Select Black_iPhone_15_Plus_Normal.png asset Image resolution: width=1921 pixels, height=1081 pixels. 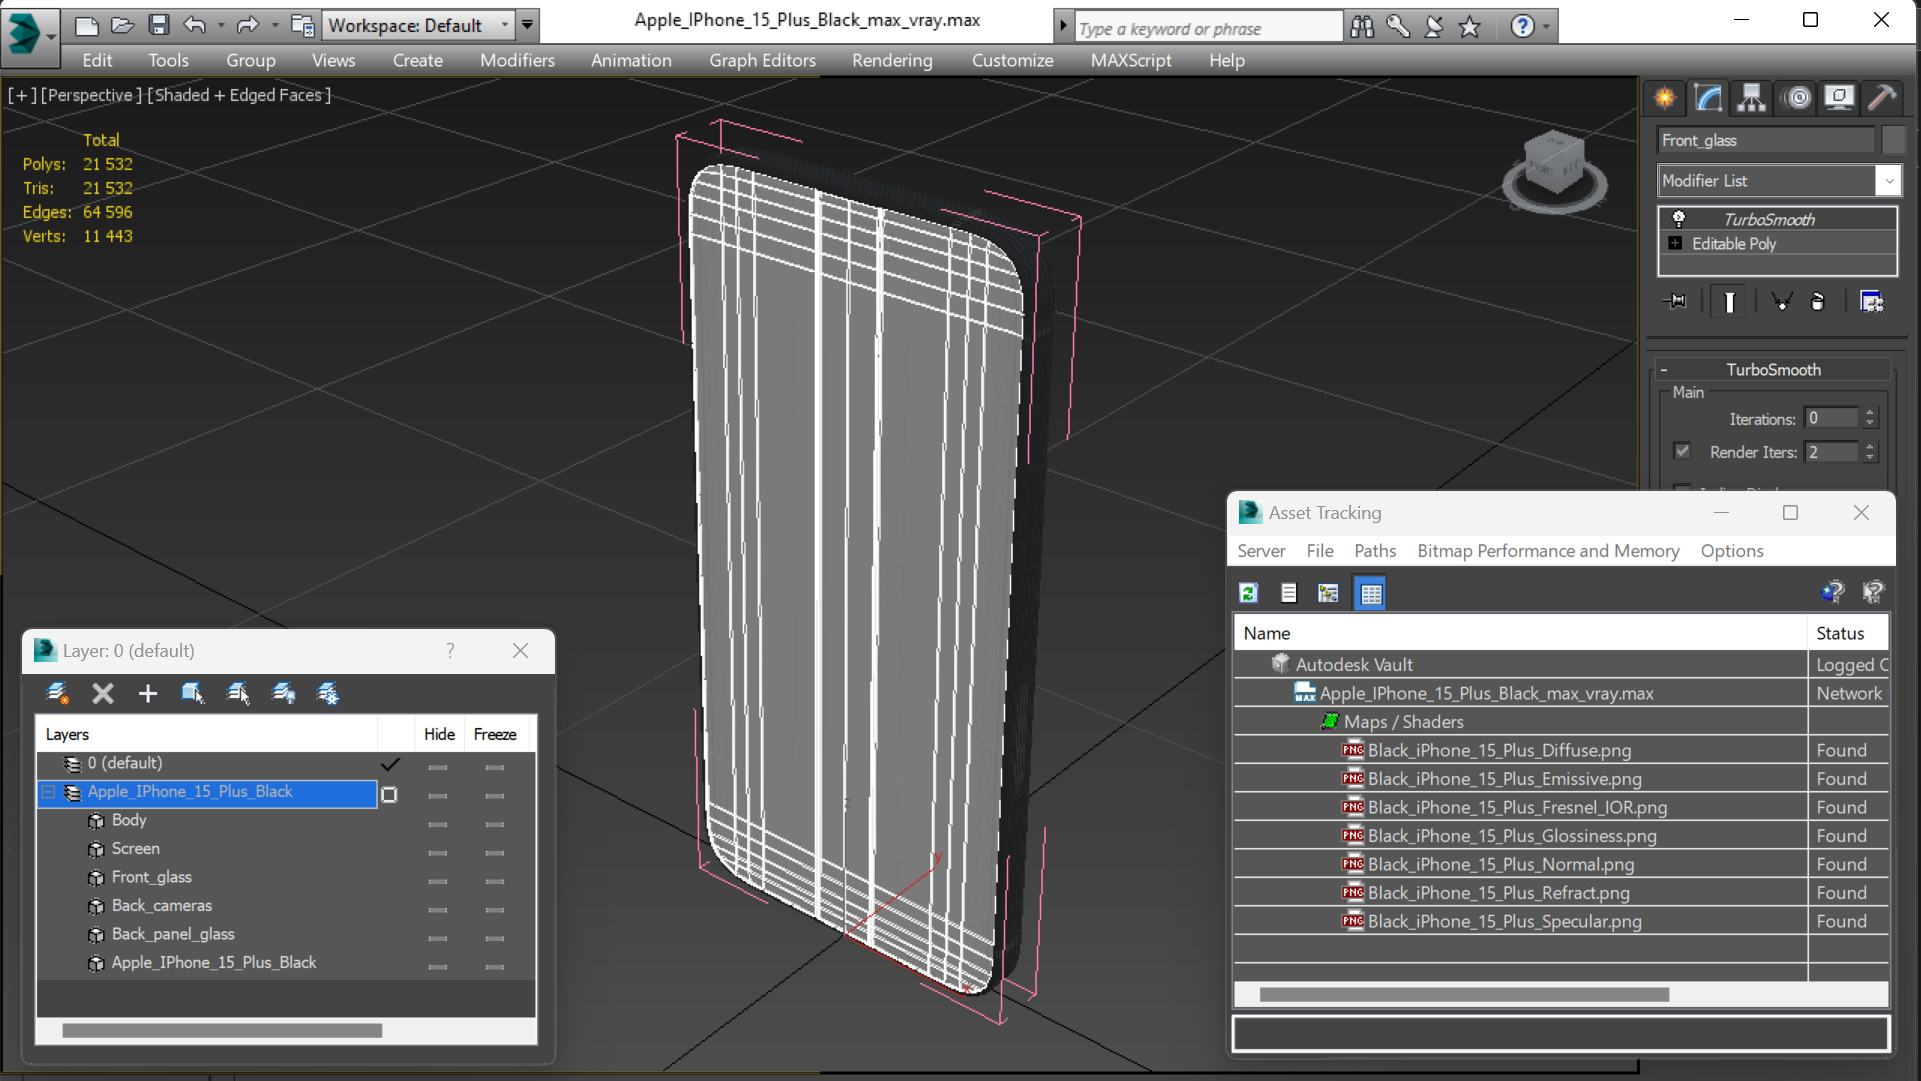tap(1500, 864)
